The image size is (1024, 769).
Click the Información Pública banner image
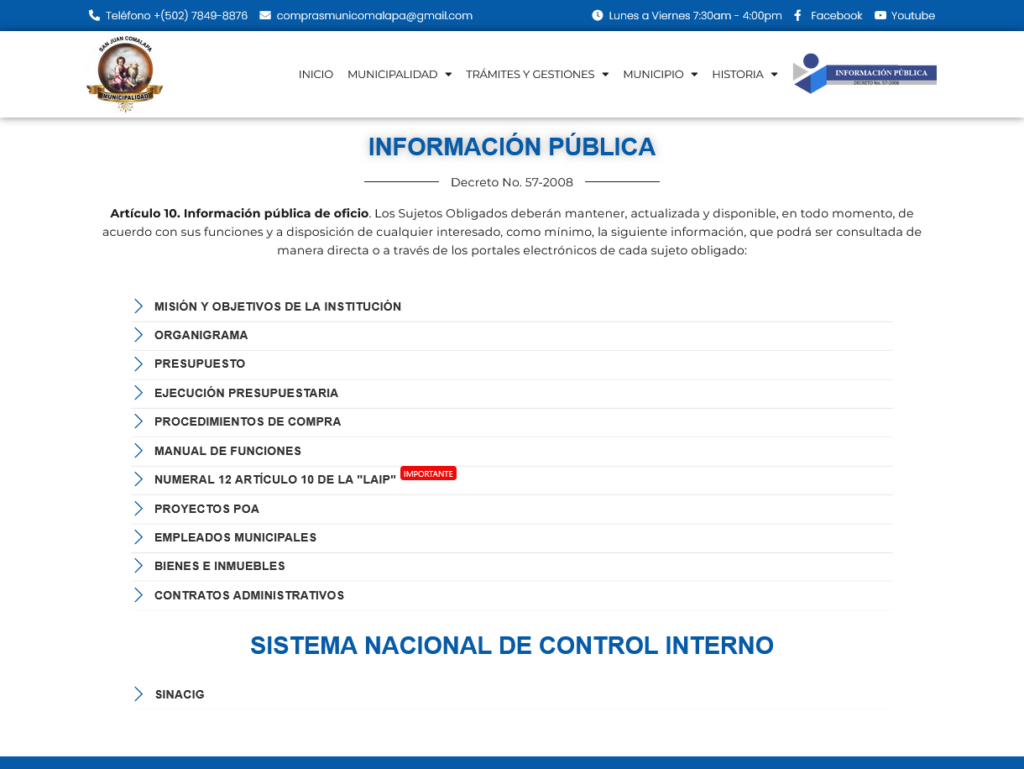(x=864, y=74)
